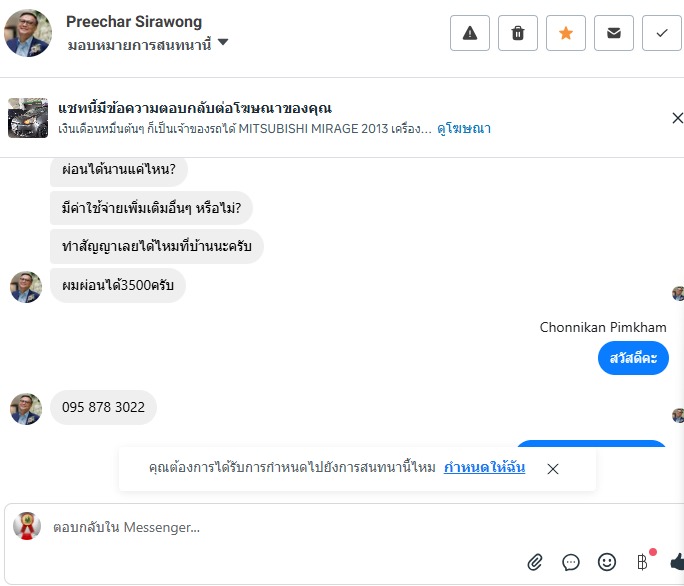
Task: Open saved replies speech bubble icon
Action: (x=571, y=562)
